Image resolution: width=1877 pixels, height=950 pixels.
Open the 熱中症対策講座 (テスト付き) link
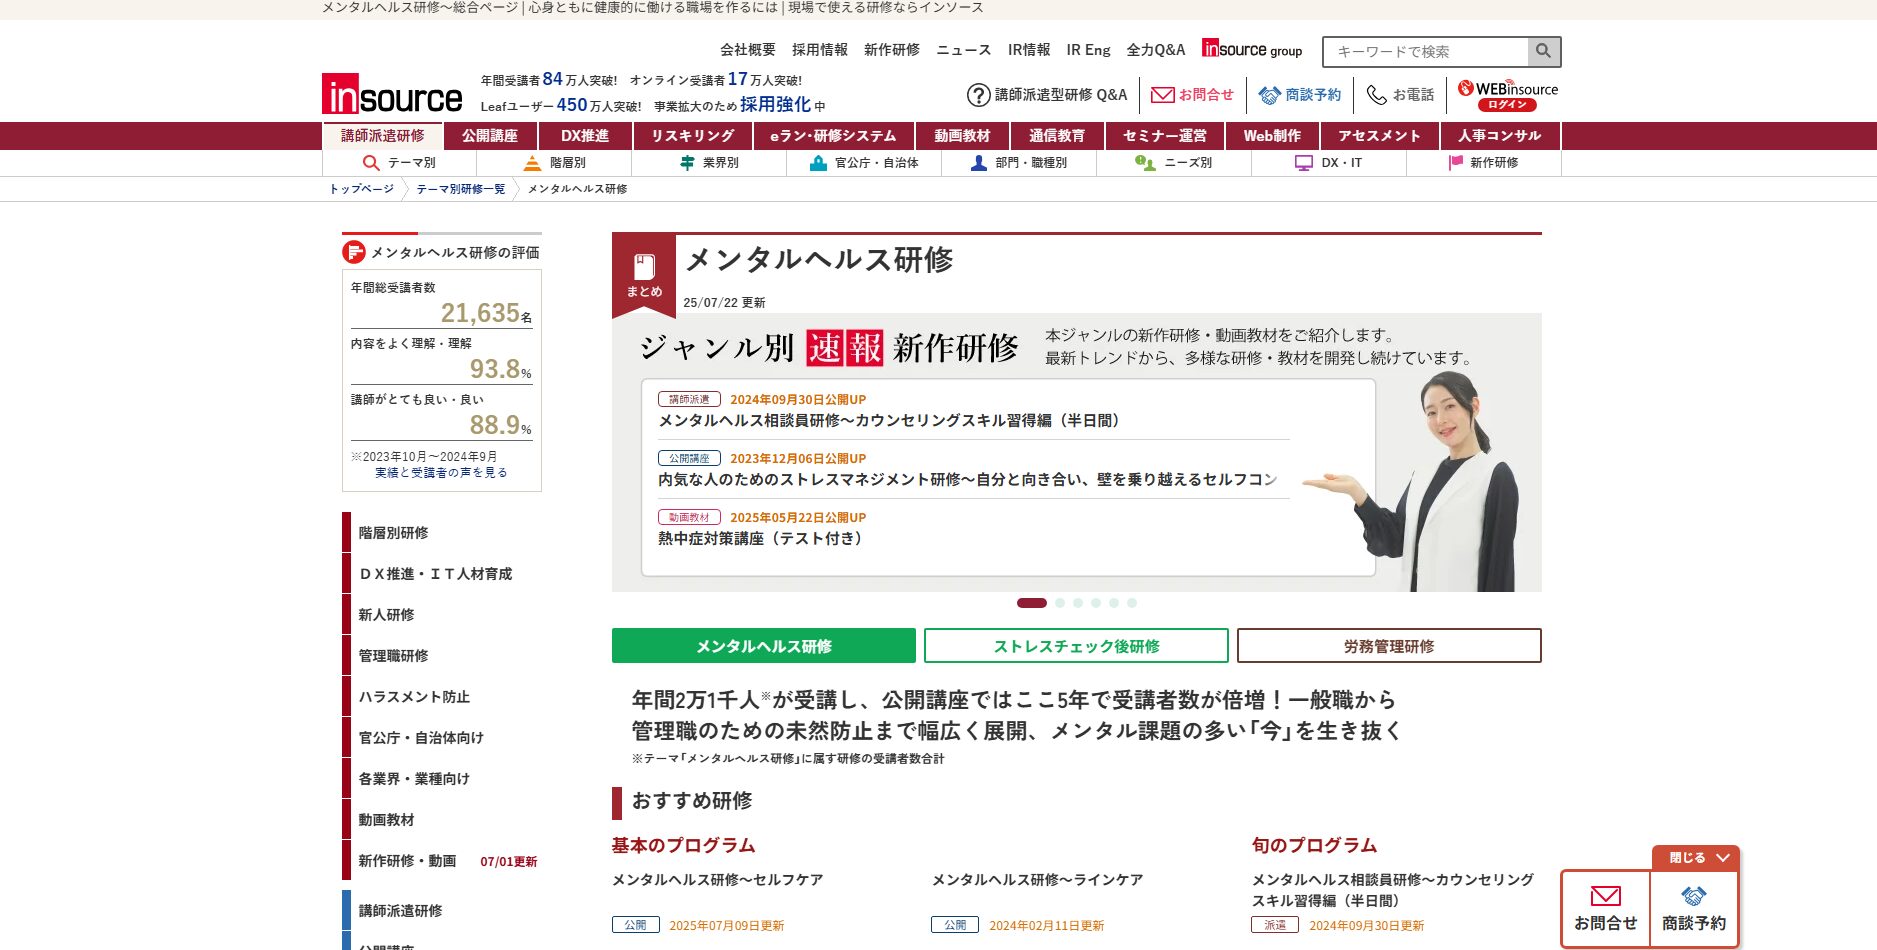tap(760, 539)
